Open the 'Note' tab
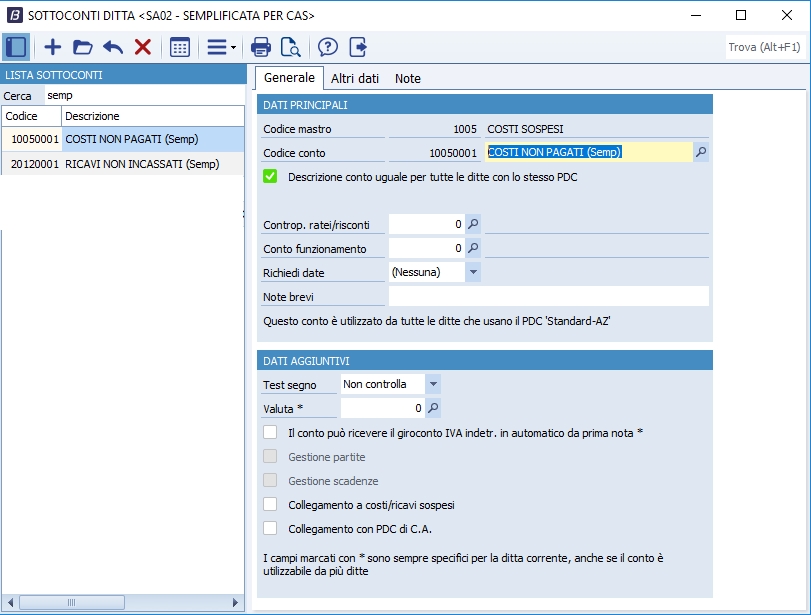 coord(408,78)
